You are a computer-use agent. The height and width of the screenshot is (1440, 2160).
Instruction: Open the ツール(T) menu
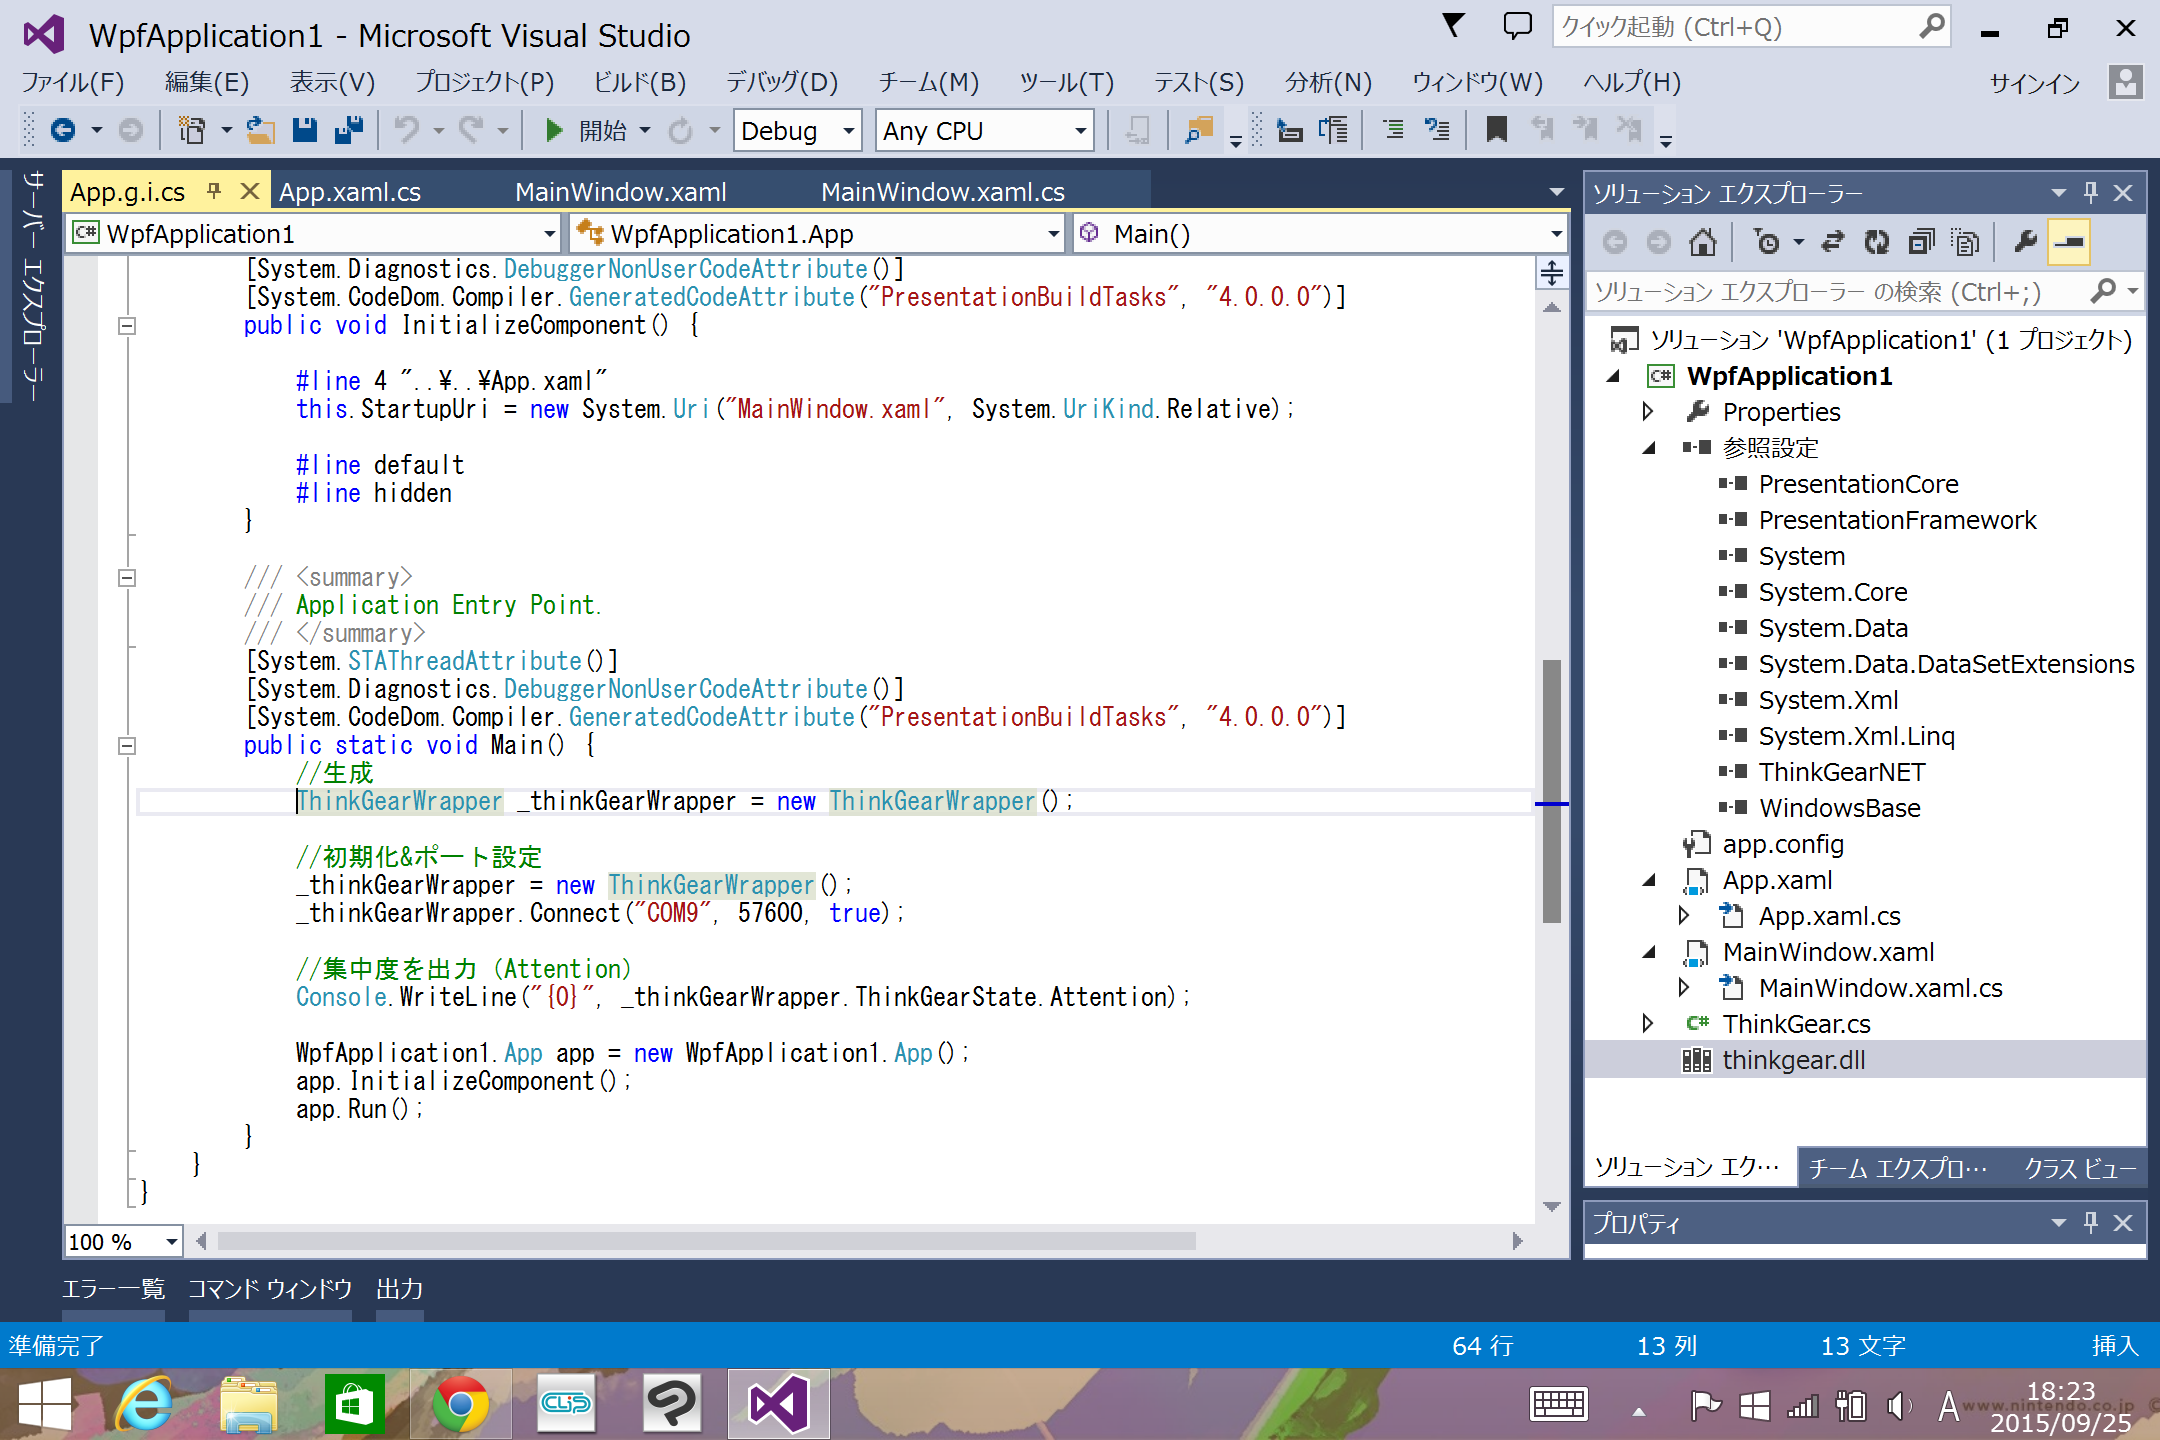(1066, 82)
